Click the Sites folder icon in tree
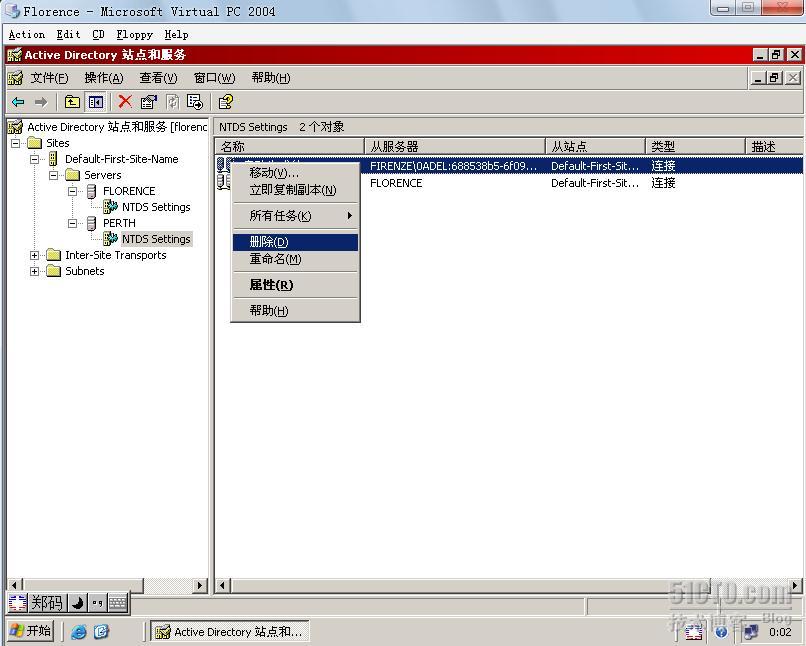The height and width of the screenshot is (646, 806). (x=34, y=143)
